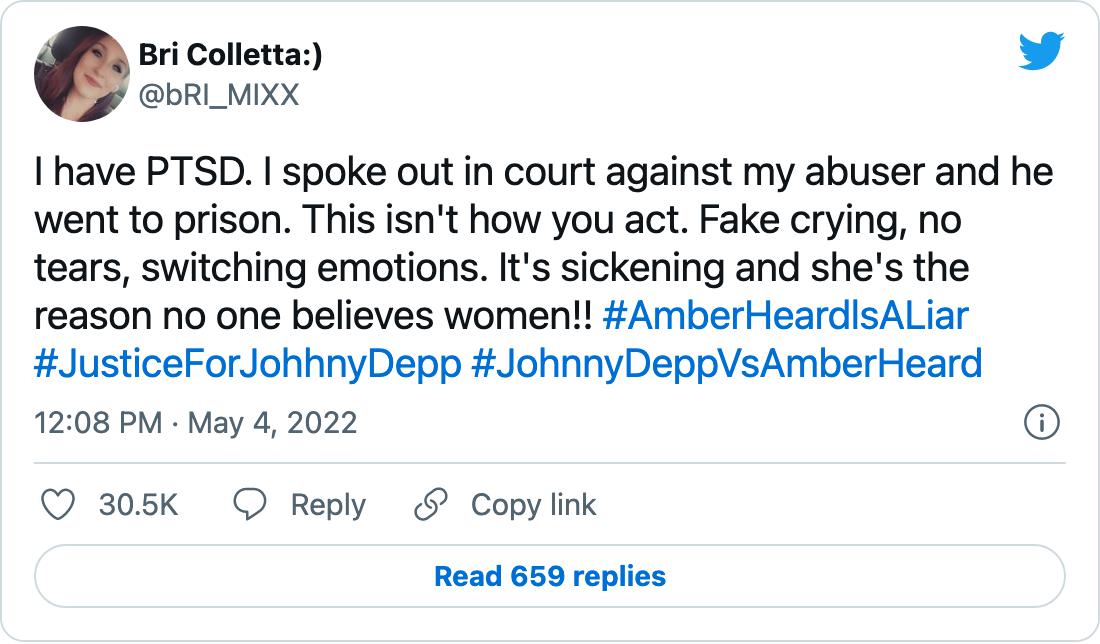Click the May 4, 2022 date text
The width and height of the screenshot is (1100, 644).
point(272,423)
